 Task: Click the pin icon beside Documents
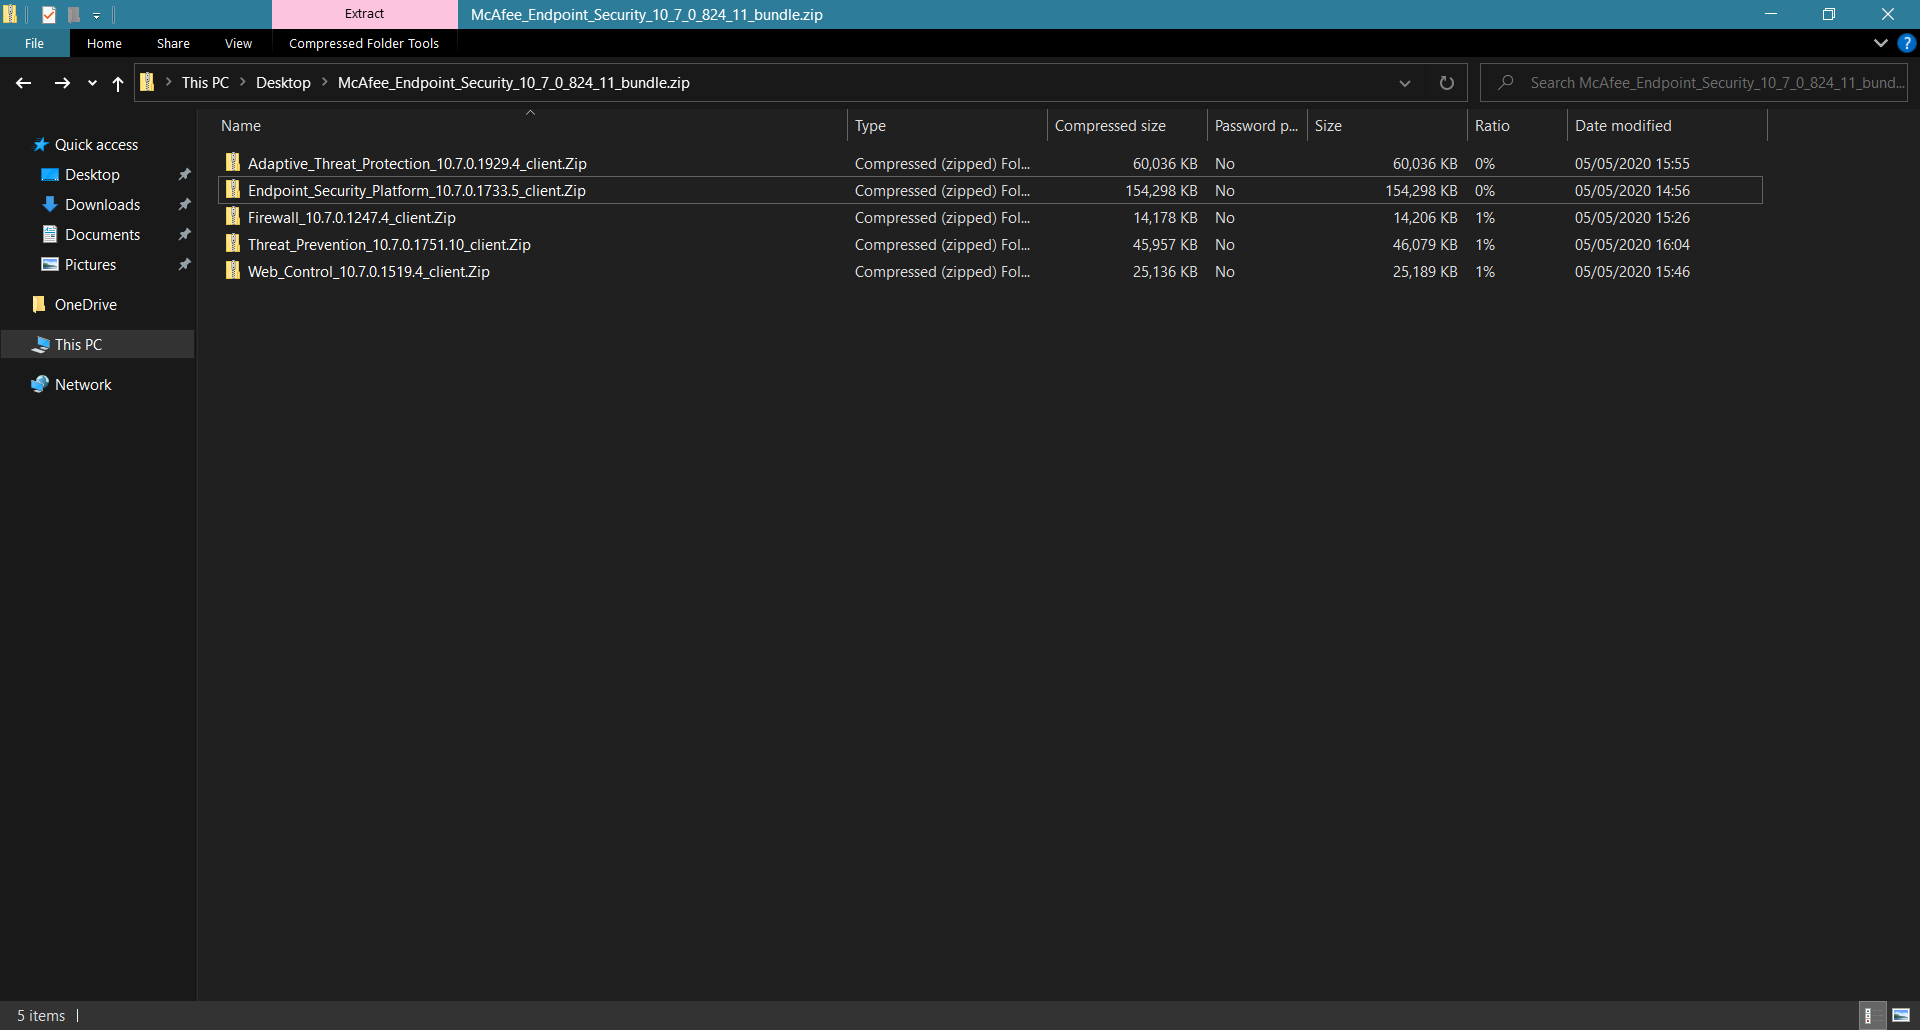point(184,235)
